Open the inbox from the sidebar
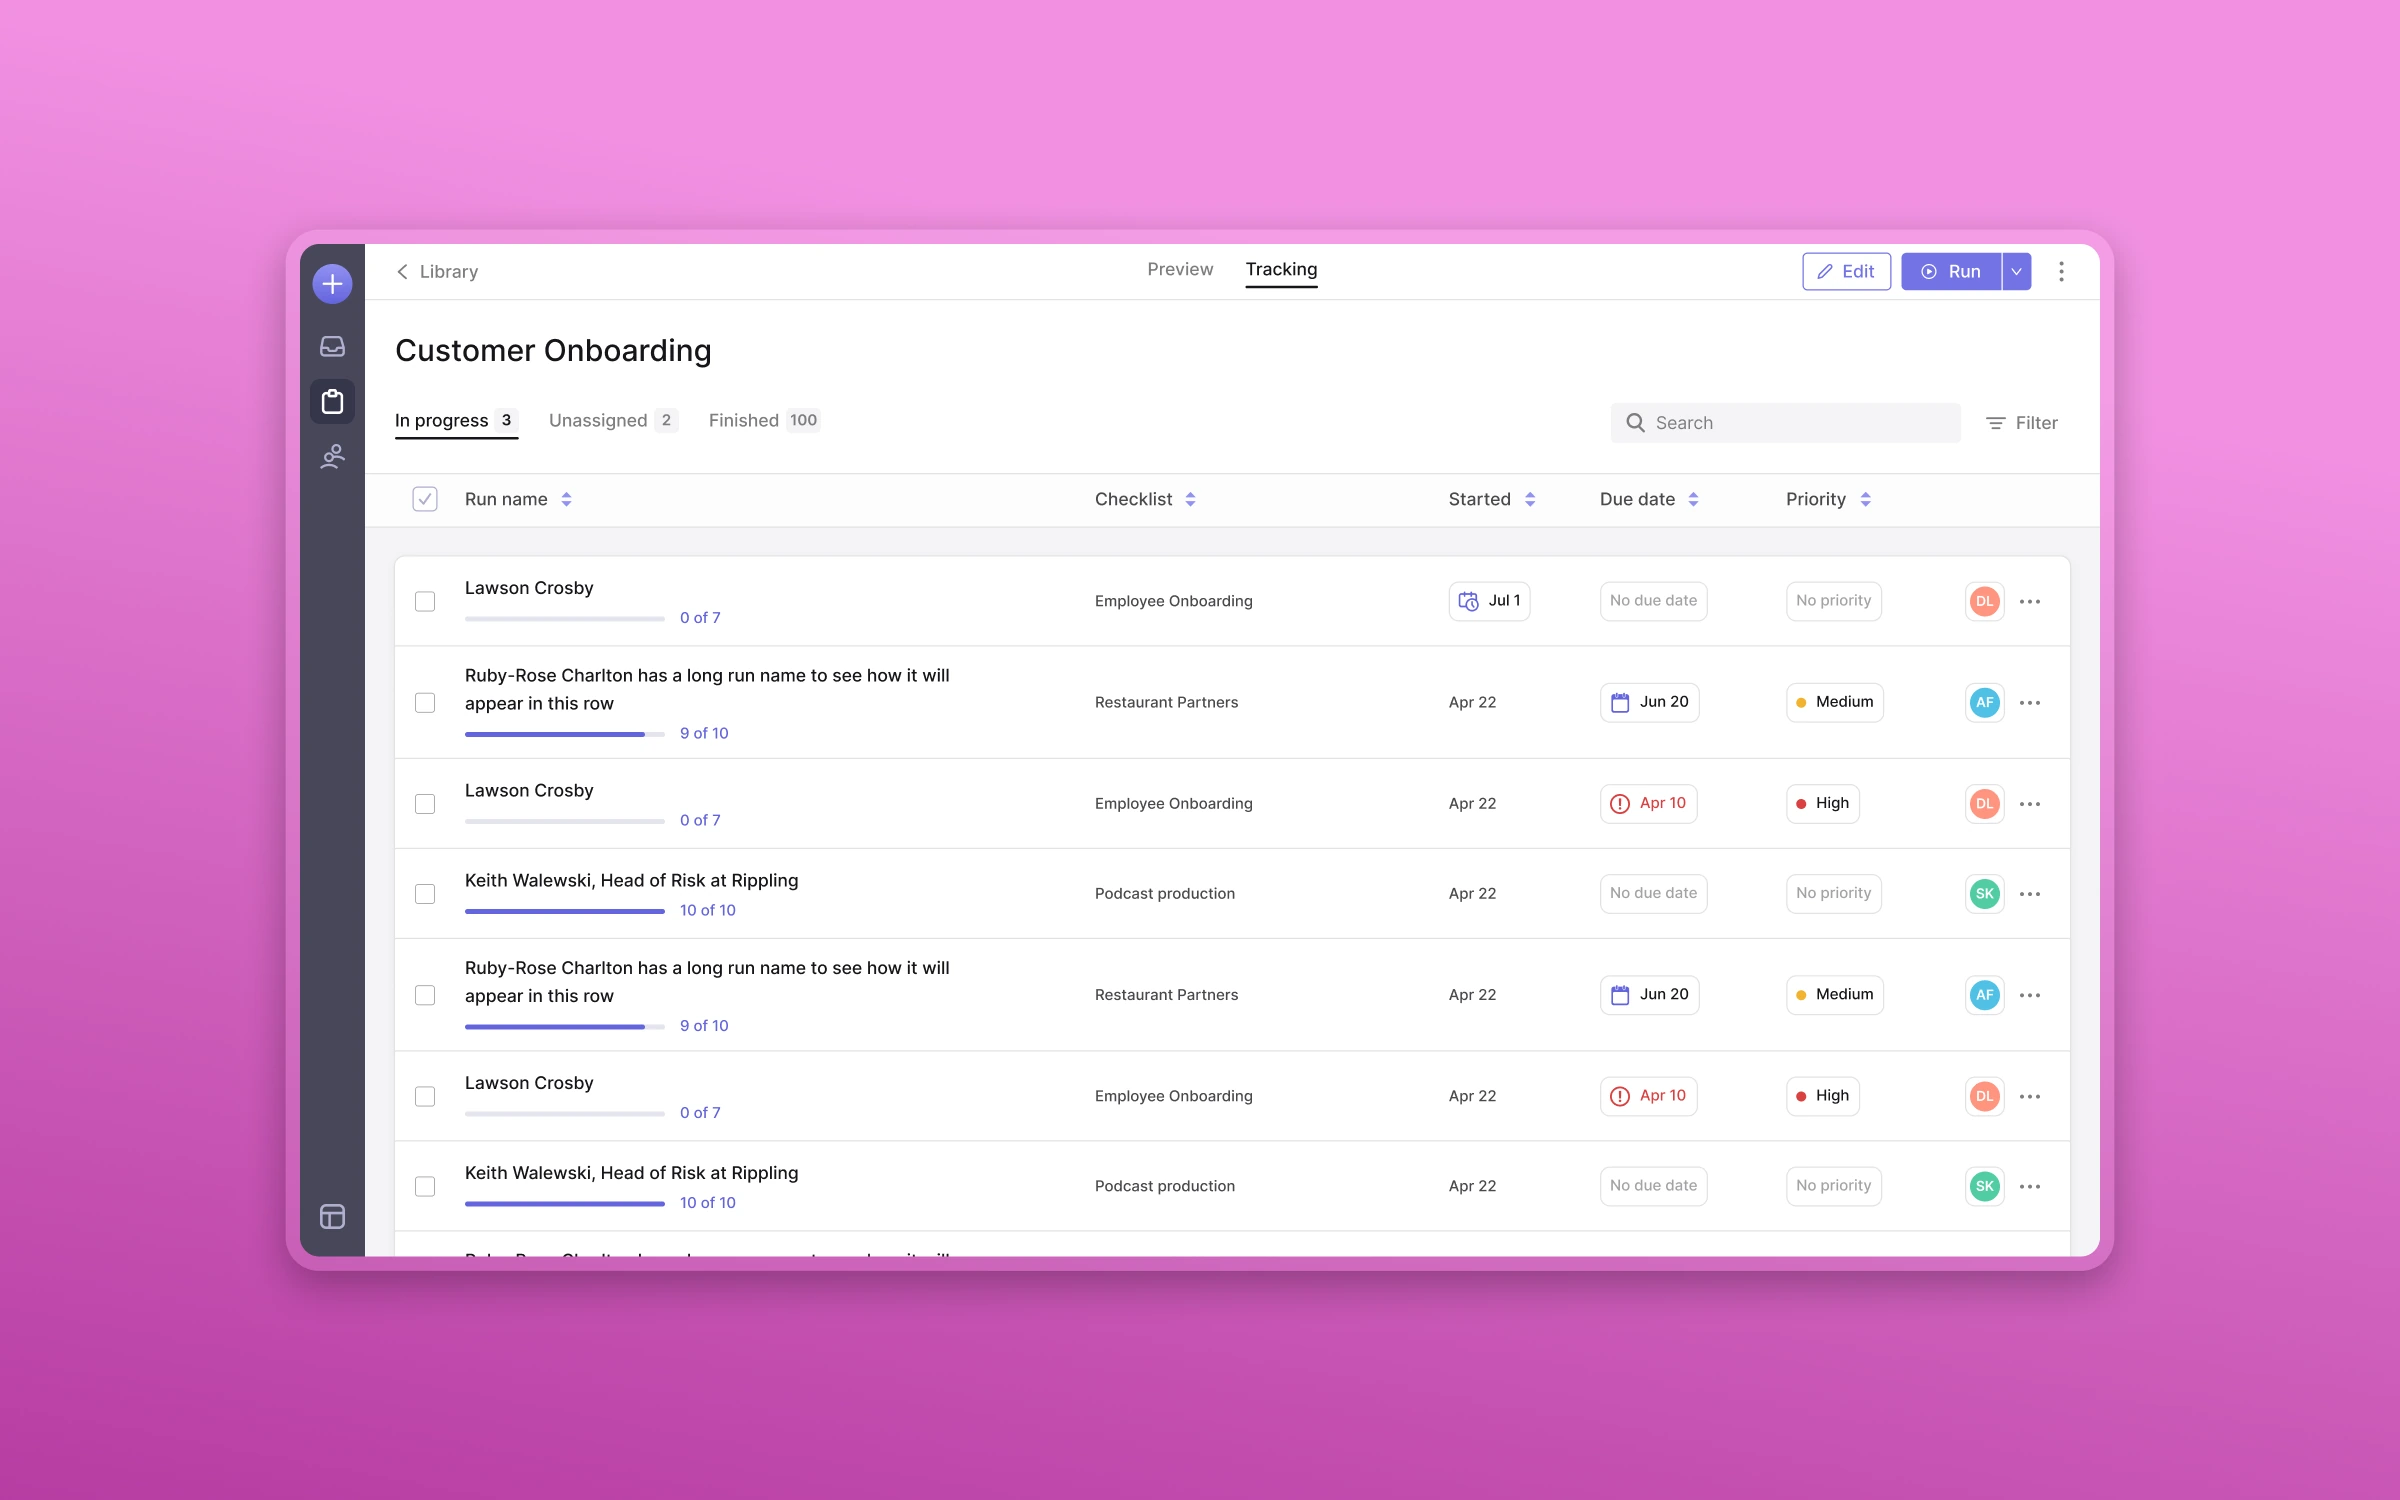Image resolution: width=2400 pixels, height=1500 pixels. click(332, 346)
